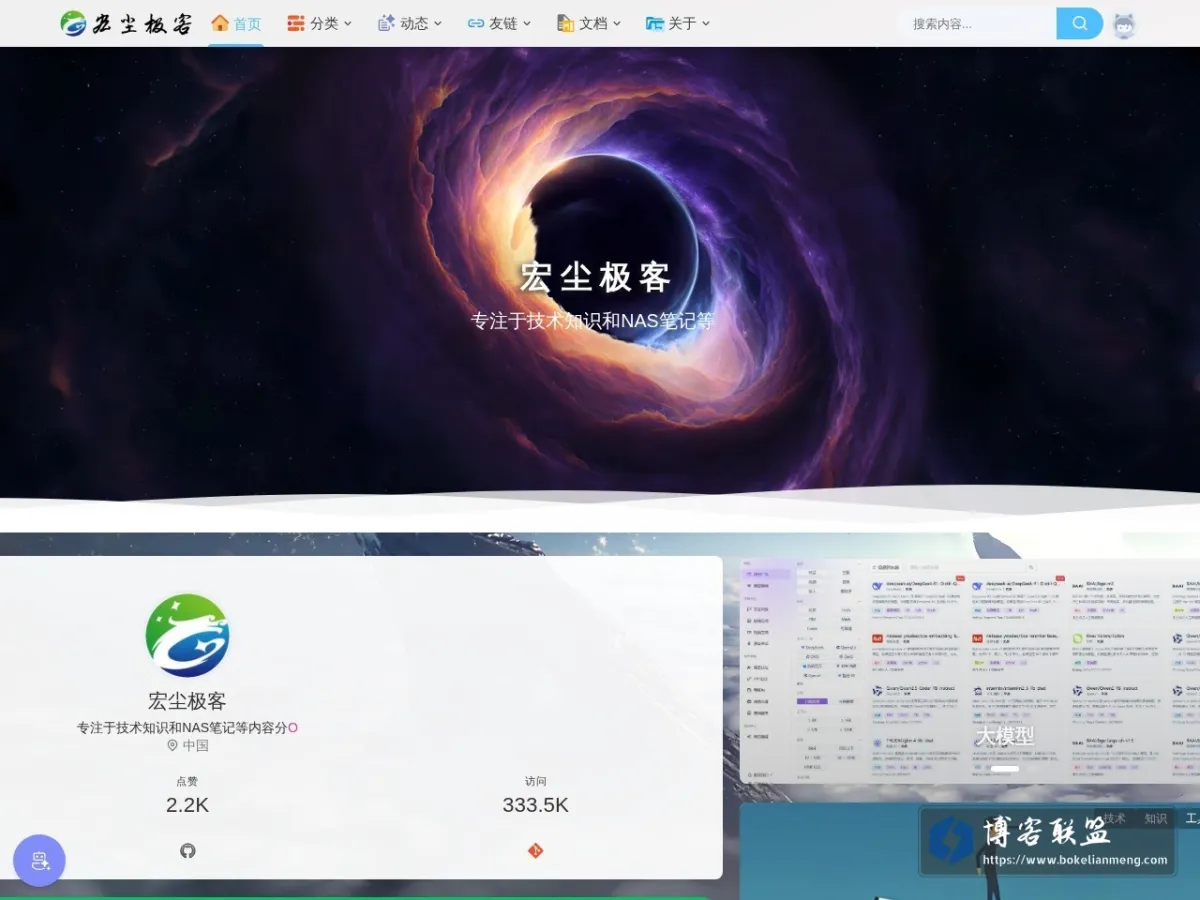Open the red Git icon in profile card

[535, 851]
